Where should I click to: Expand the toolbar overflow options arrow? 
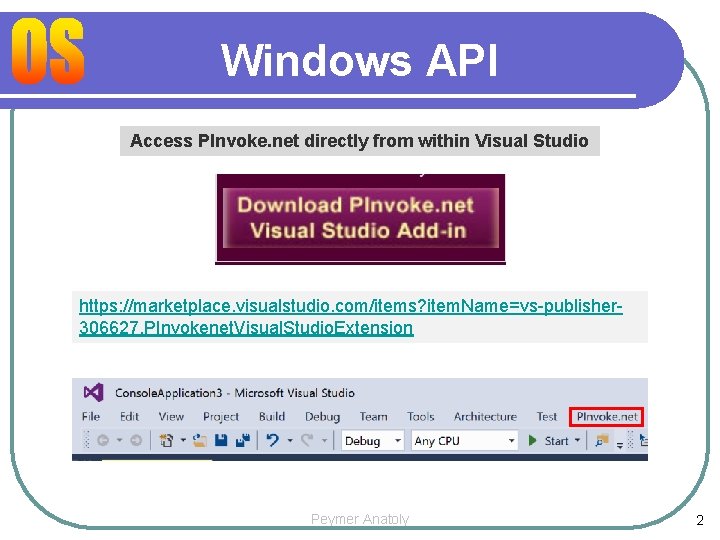(x=619, y=444)
